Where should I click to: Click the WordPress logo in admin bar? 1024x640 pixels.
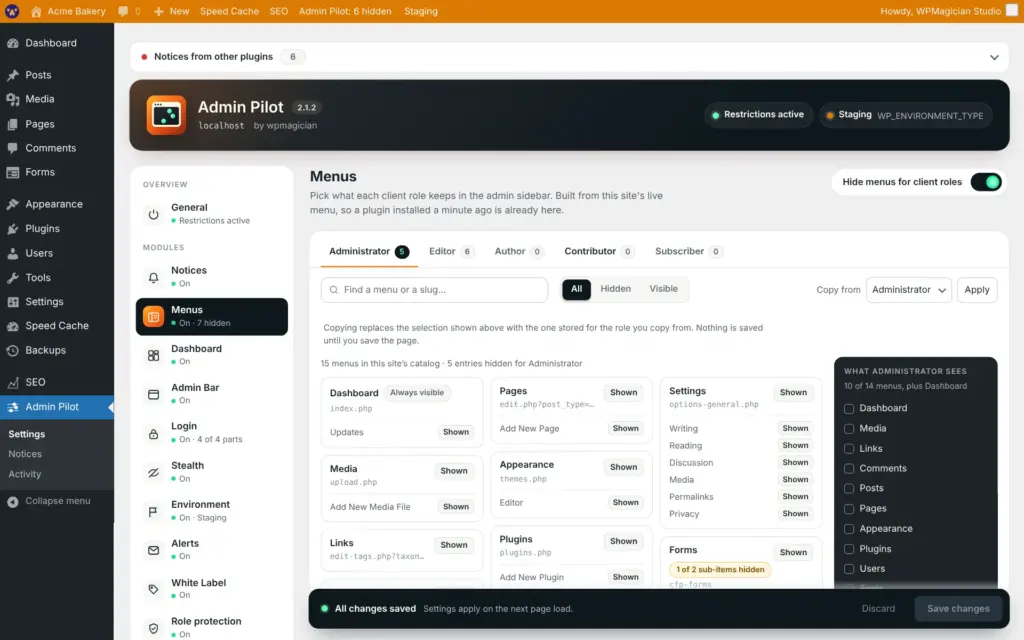click(x=12, y=11)
